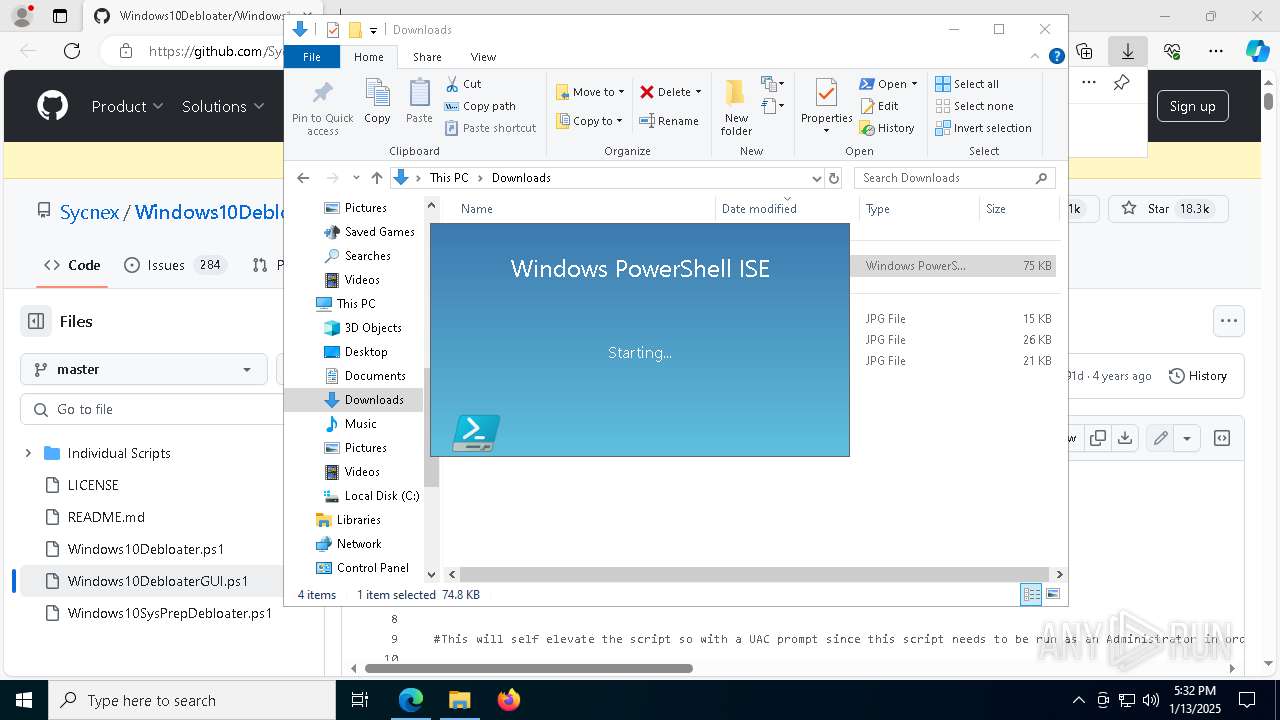
Task: Click the Search Downloads field
Action: 955,178
